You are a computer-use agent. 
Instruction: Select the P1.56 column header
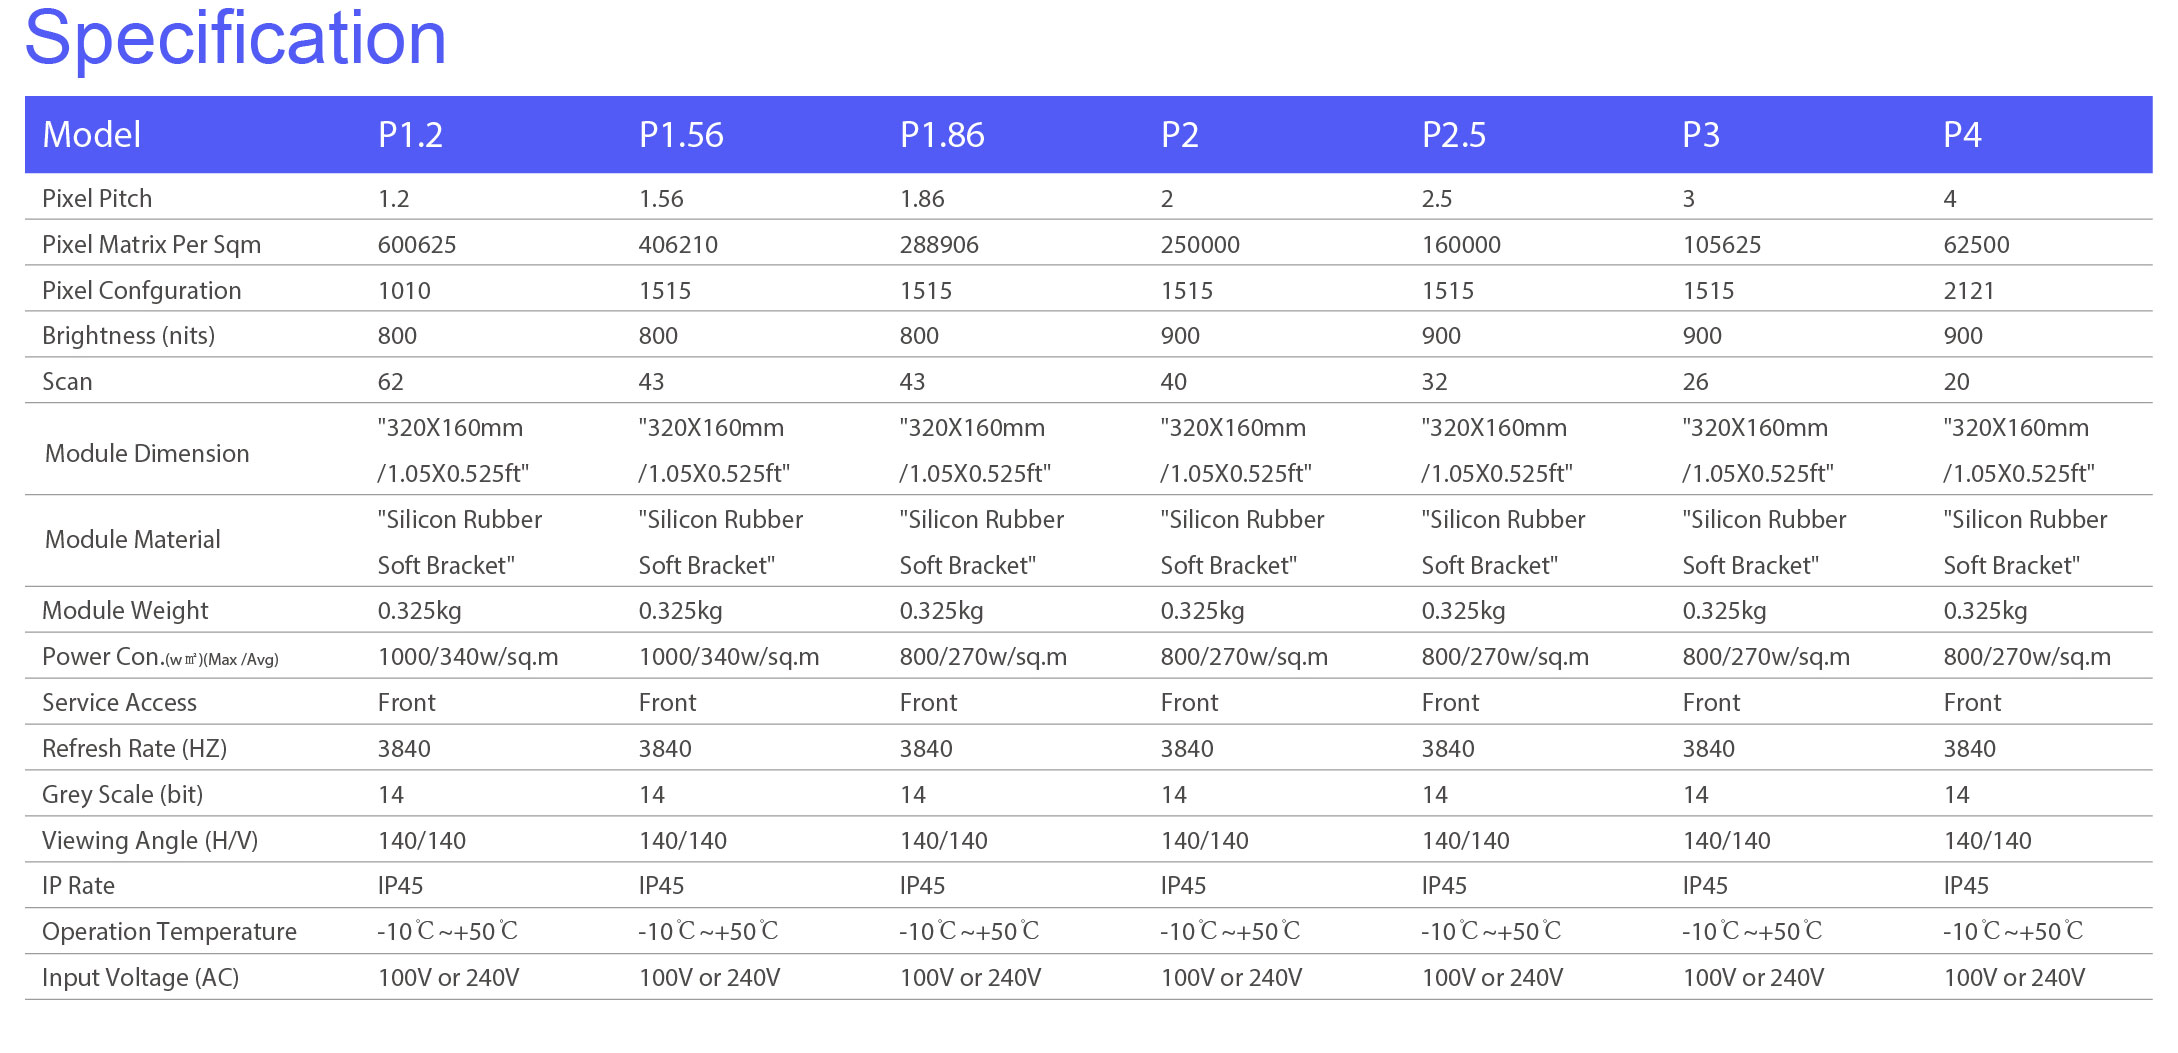[x=681, y=135]
